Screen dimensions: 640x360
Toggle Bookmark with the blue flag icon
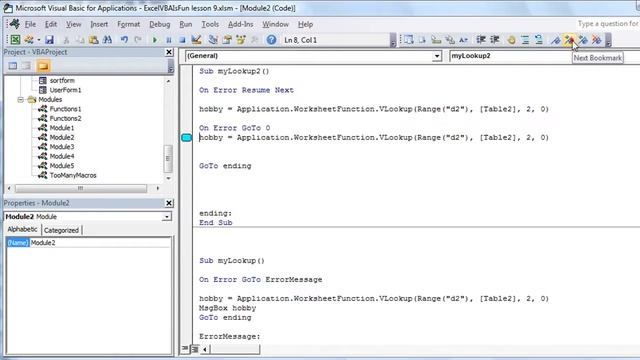pyautogui.click(x=556, y=40)
